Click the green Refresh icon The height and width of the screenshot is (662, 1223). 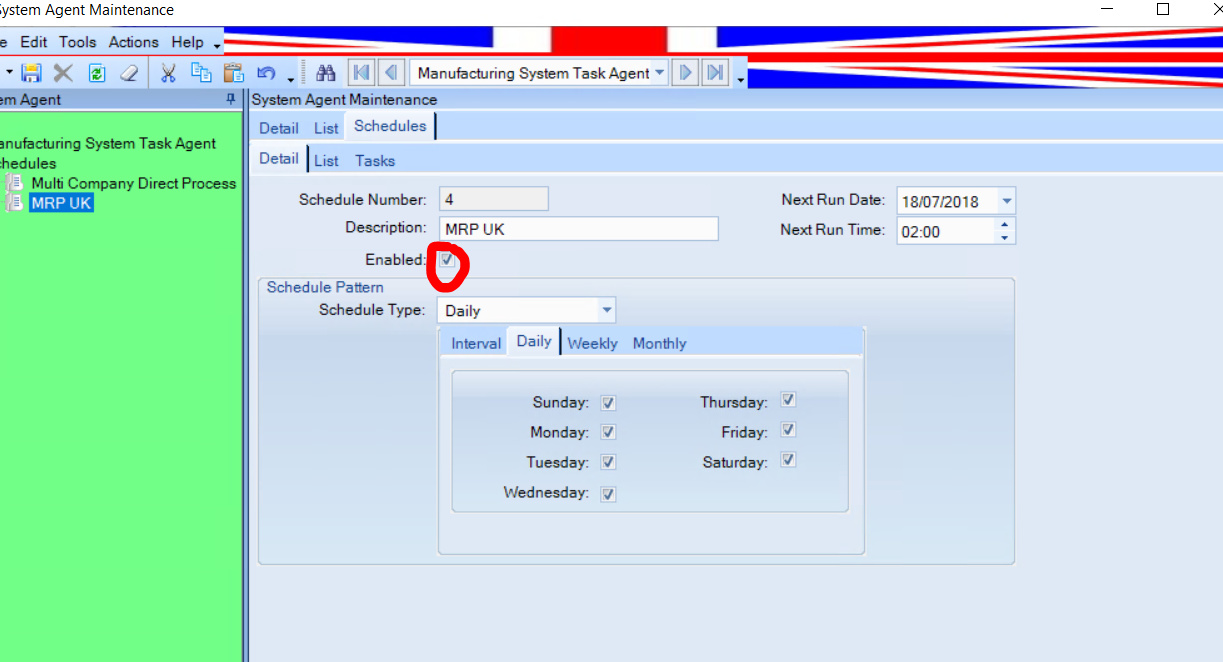point(96,73)
